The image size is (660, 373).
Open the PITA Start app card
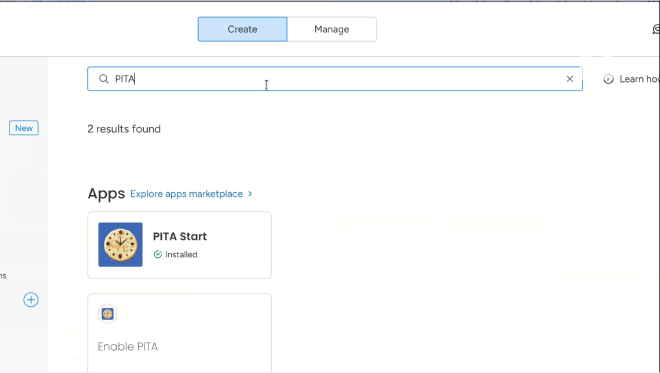(x=179, y=245)
